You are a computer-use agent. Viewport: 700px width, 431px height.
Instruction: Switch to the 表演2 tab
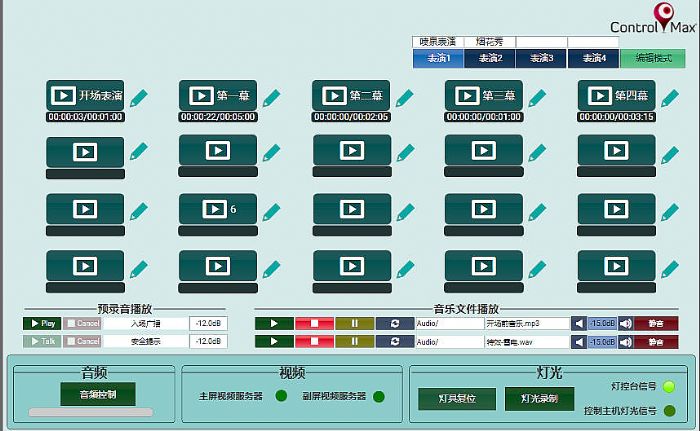coord(490,59)
